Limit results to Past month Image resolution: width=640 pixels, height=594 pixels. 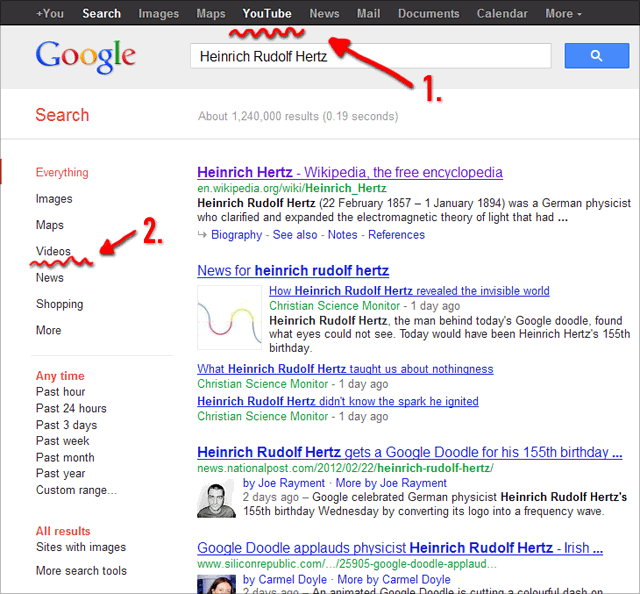point(65,457)
